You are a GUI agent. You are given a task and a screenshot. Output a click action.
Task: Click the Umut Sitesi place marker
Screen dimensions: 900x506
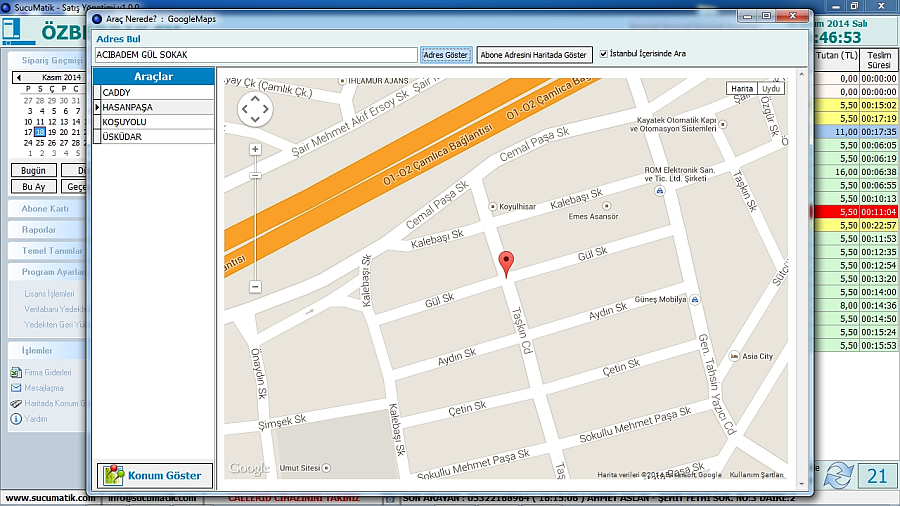pyautogui.click(x=326, y=468)
